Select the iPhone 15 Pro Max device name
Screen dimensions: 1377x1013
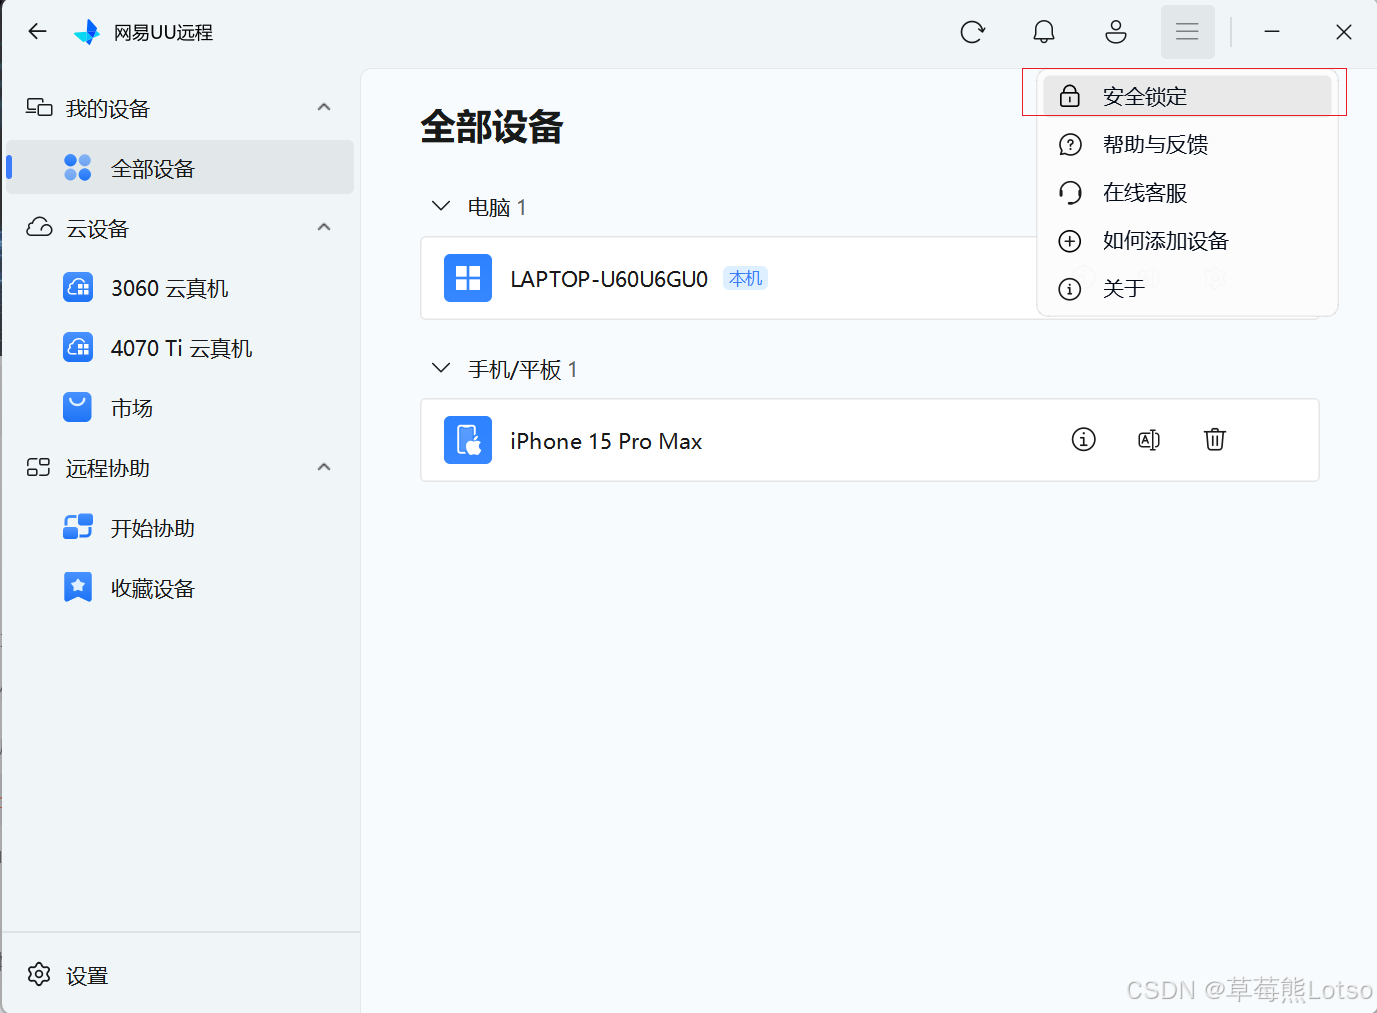[x=606, y=441]
